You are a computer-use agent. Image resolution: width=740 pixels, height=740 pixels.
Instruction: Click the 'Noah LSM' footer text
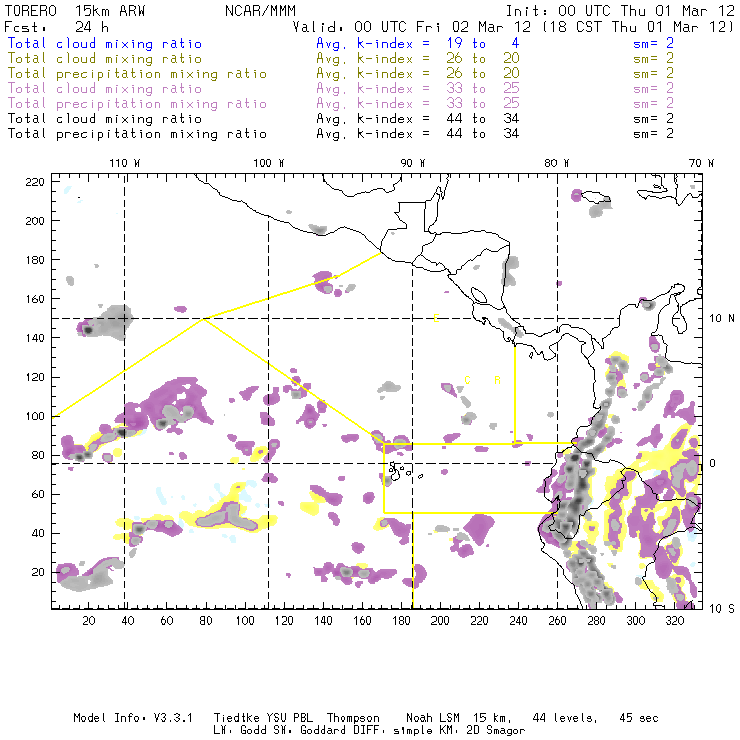point(433,718)
